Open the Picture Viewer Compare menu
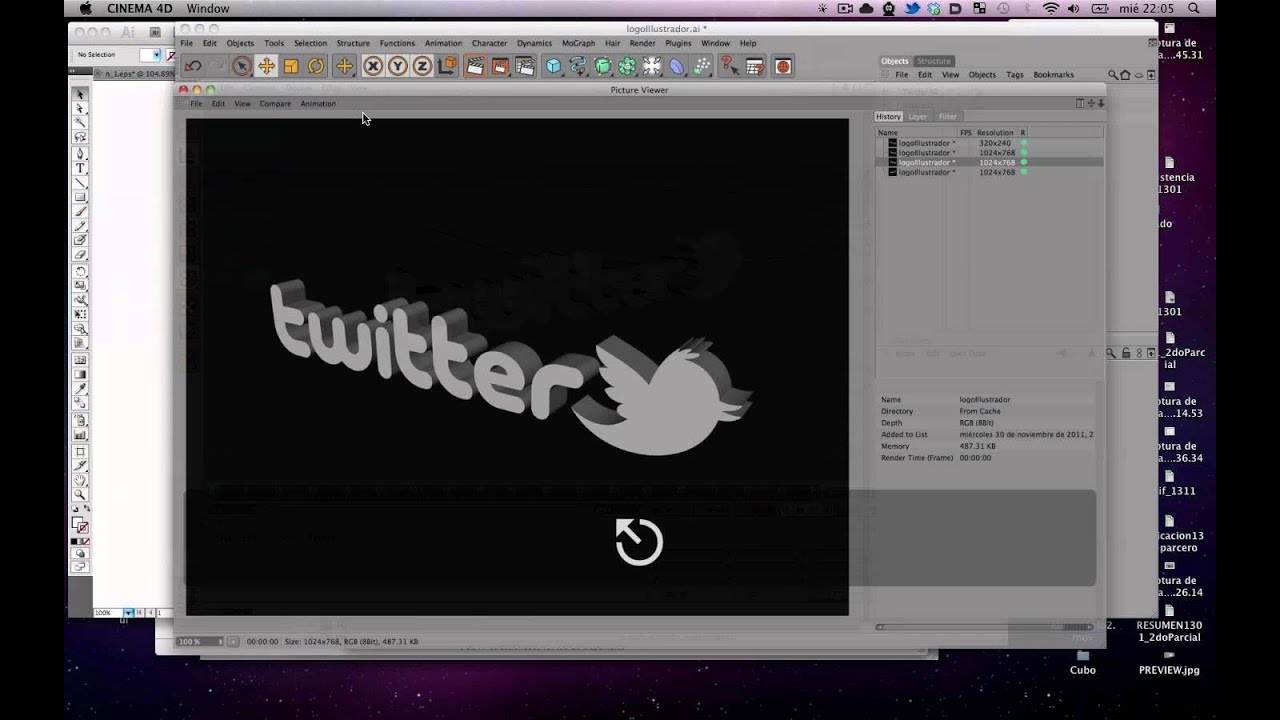This screenshot has width=1280, height=720. (x=275, y=104)
